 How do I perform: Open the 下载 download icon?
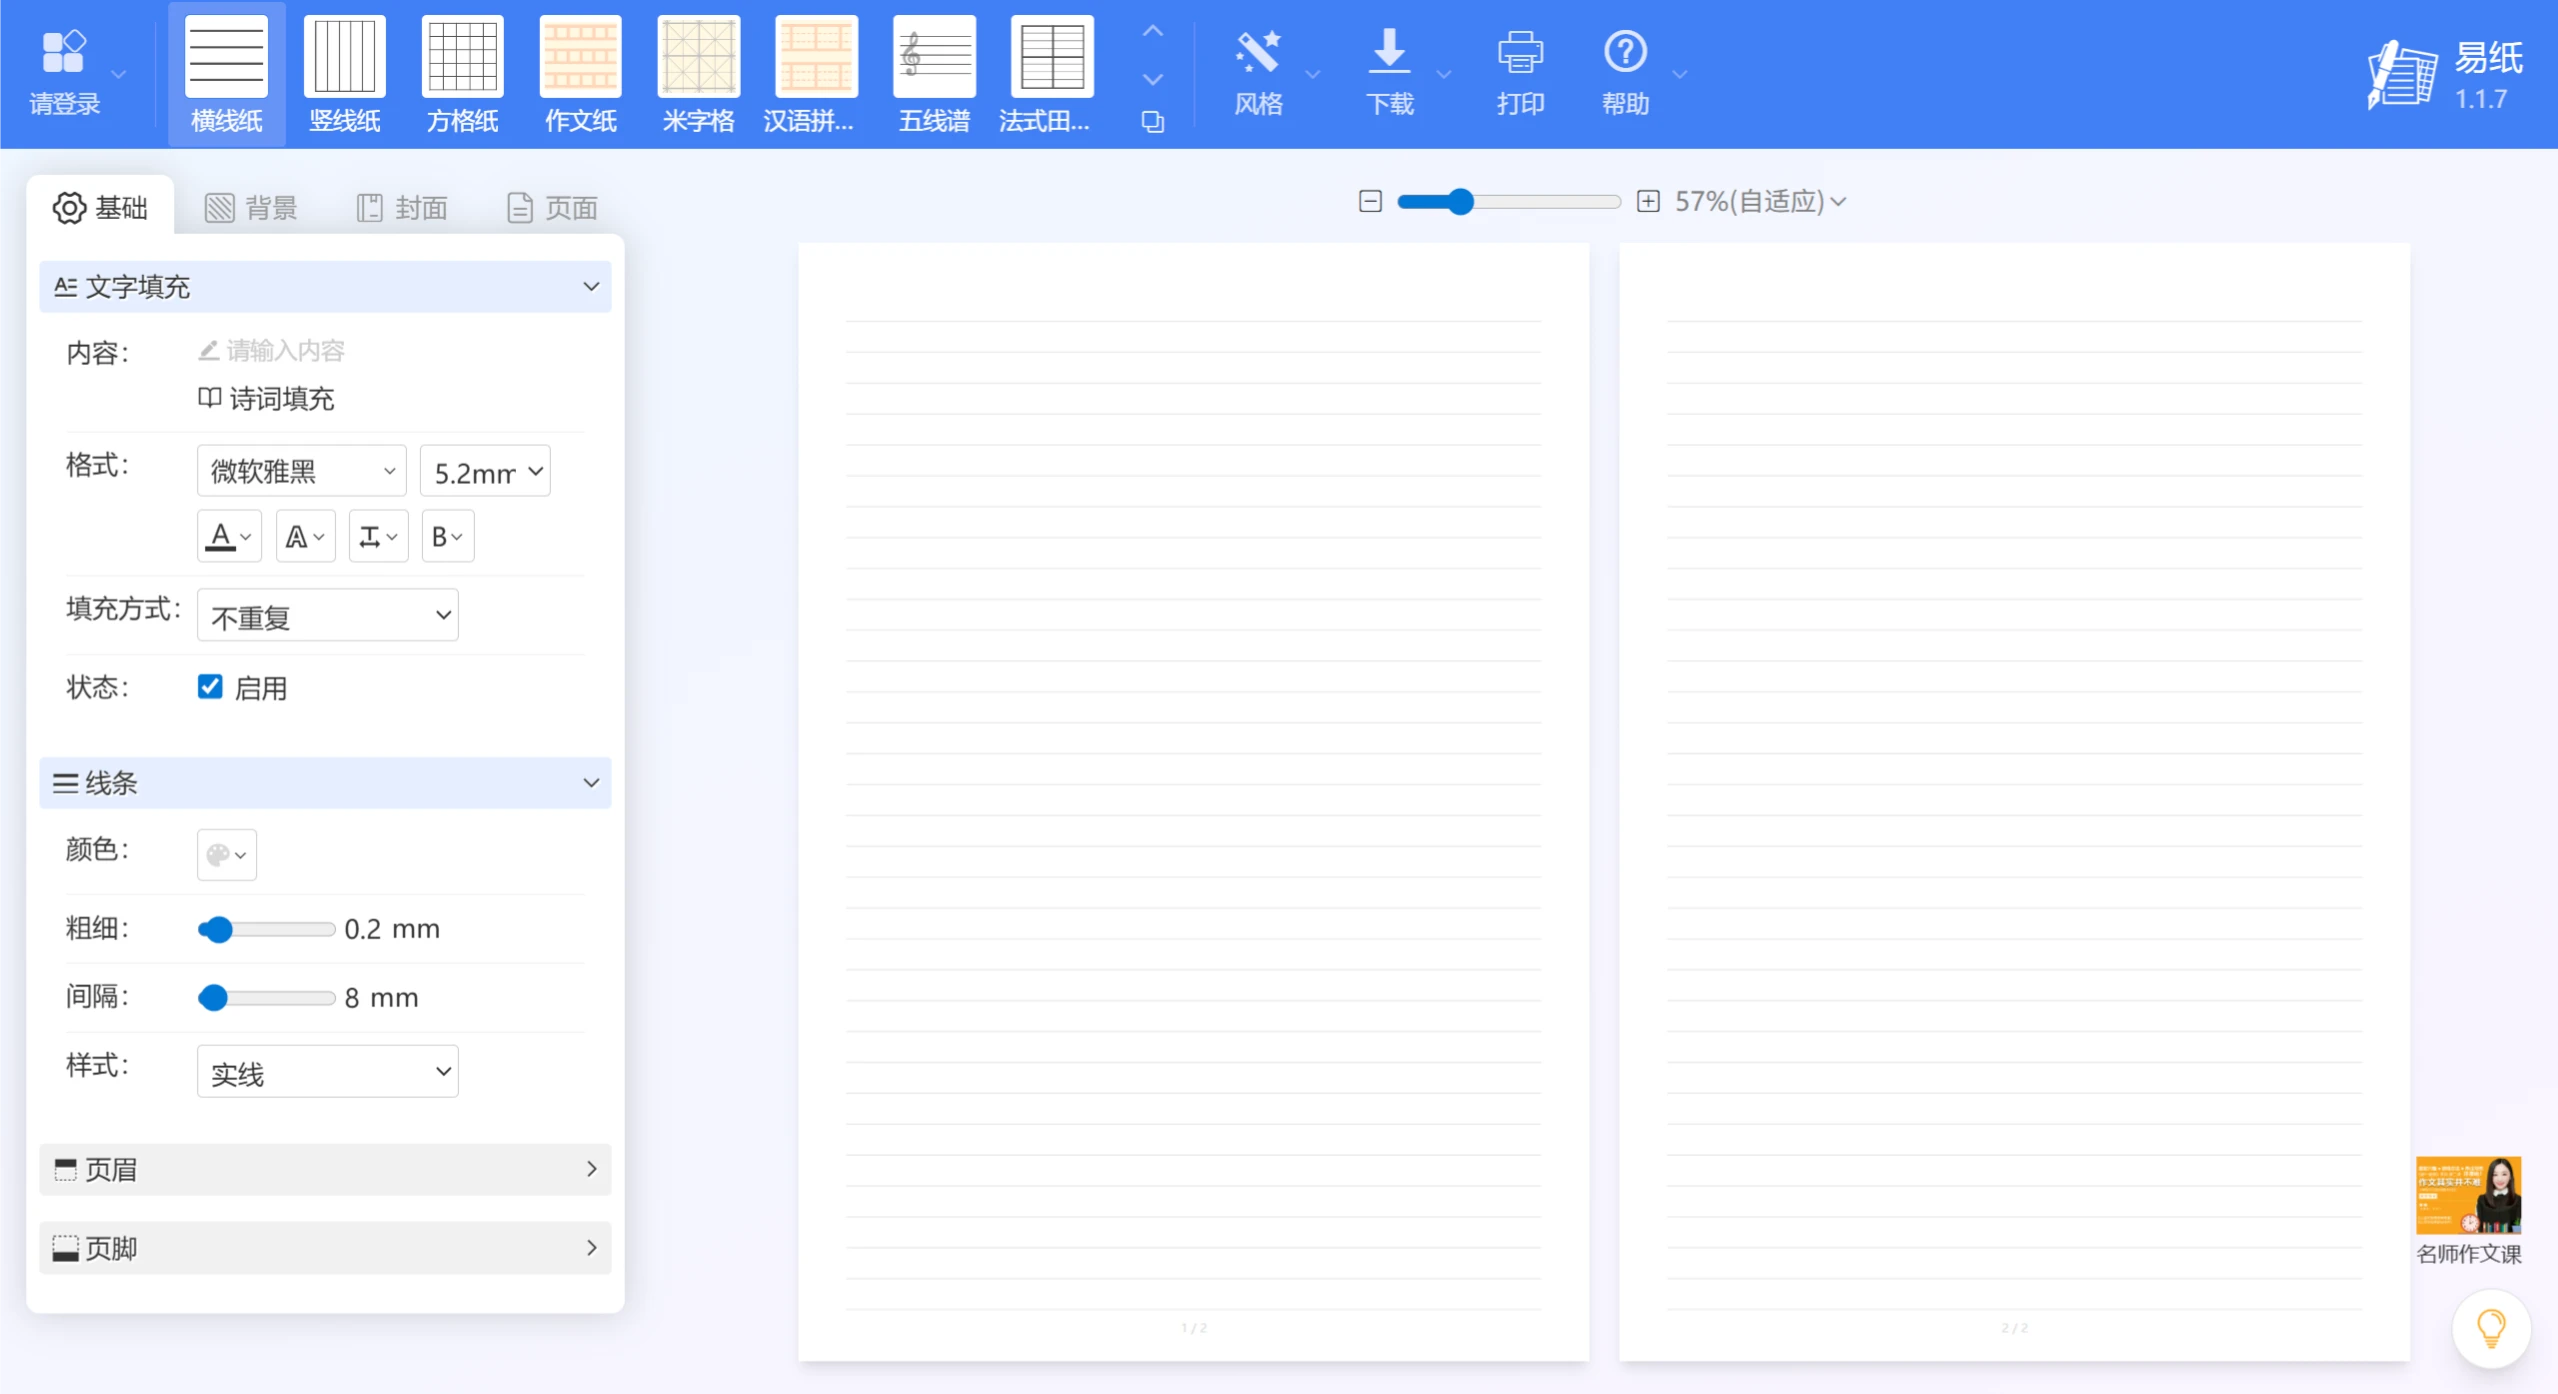(1389, 53)
